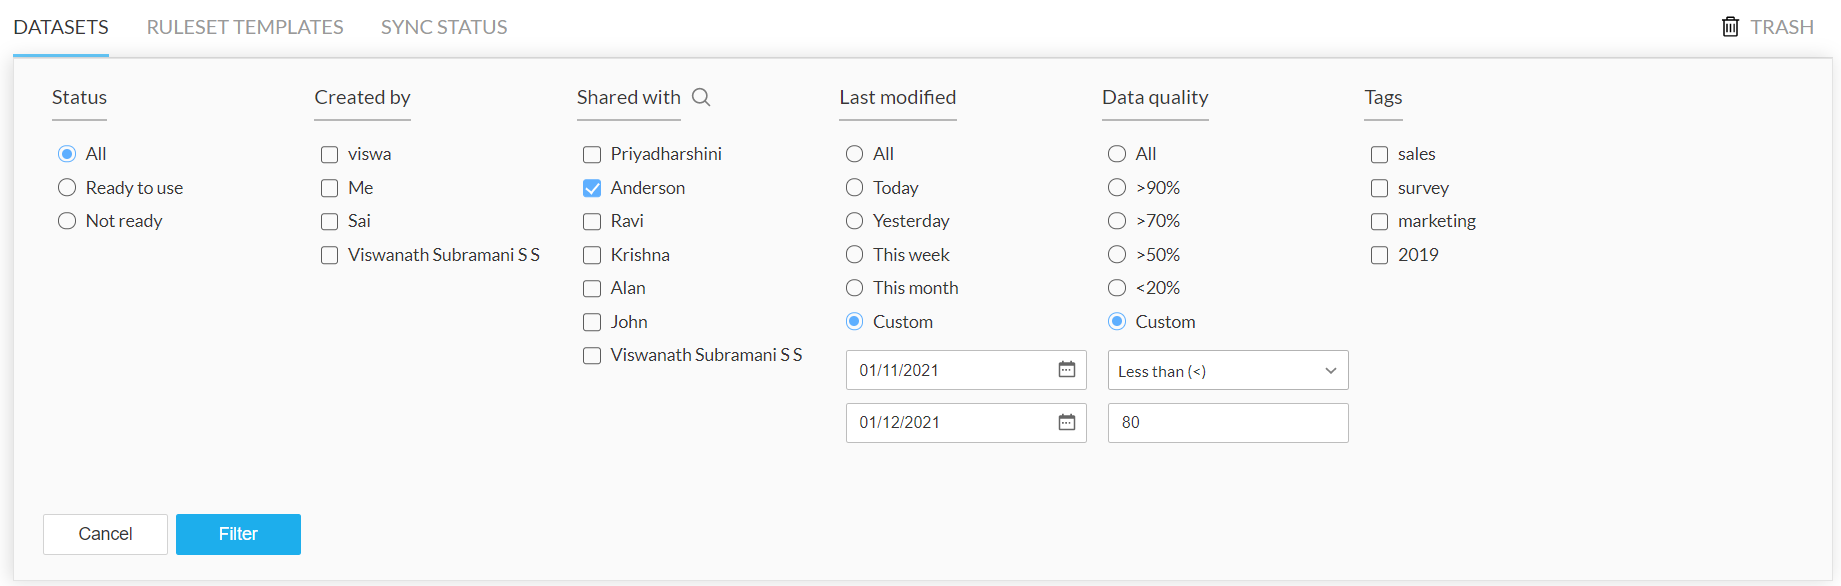1841x586 pixels.
Task: Select Not ready status option
Action: click(67, 221)
